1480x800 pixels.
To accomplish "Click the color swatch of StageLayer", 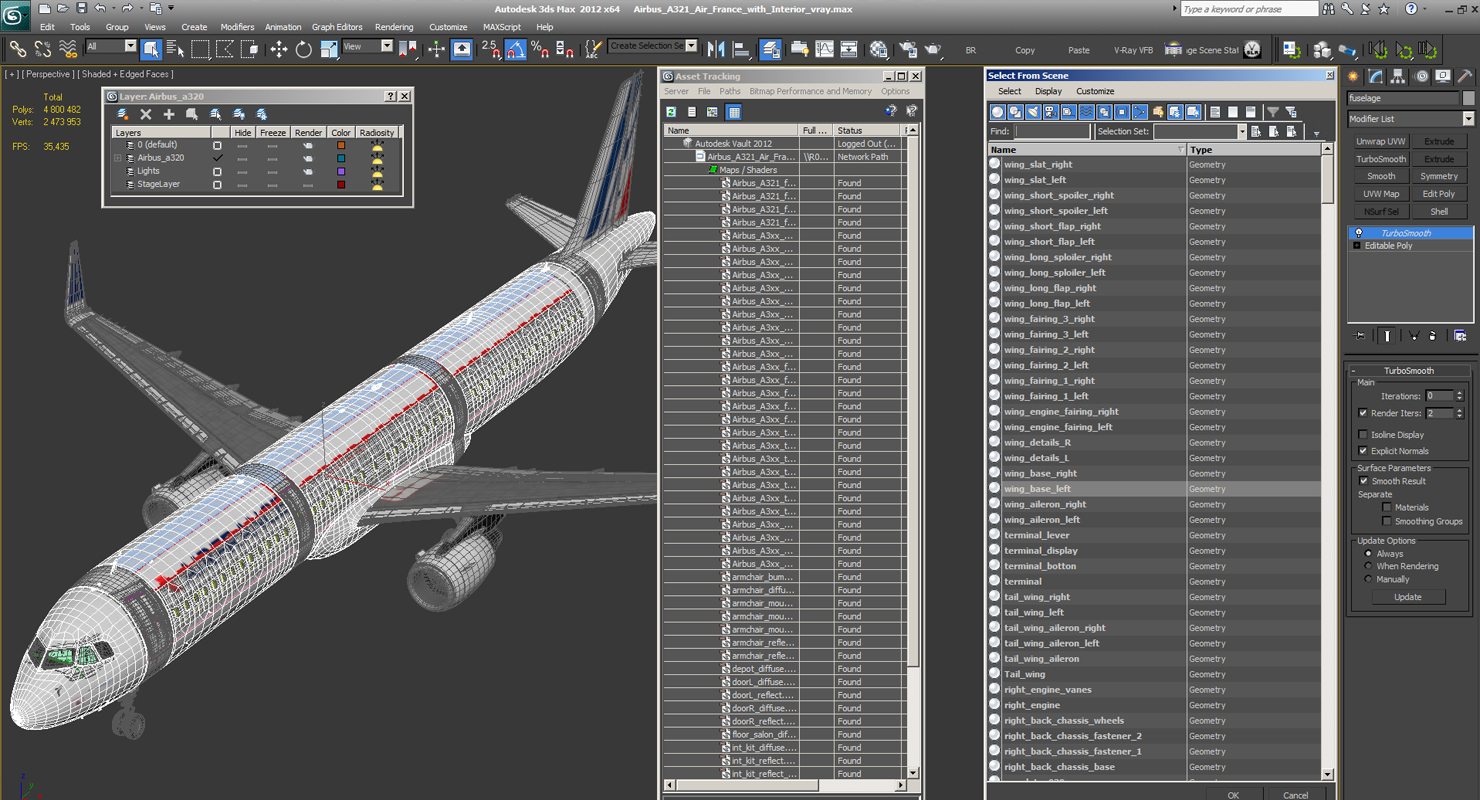I will [x=341, y=184].
